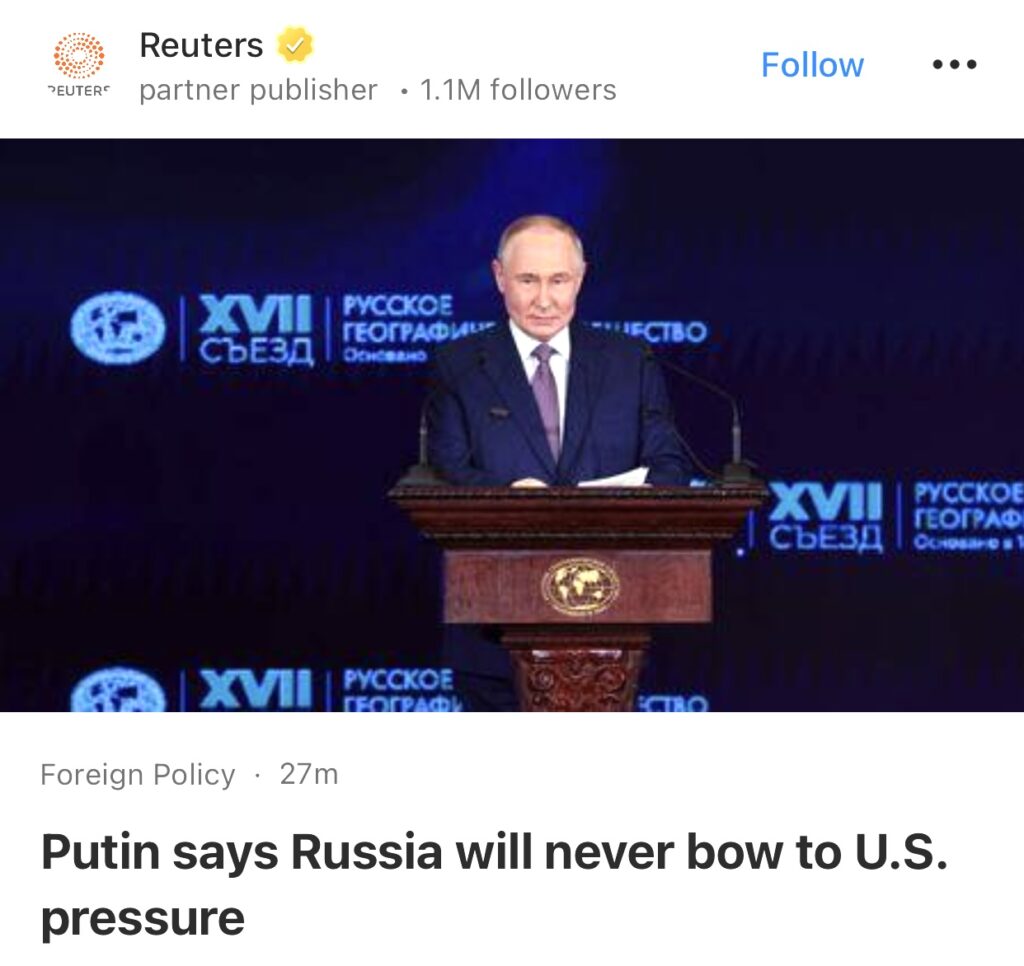
Task: Open the article photo thumbnail
Action: (512, 425)
